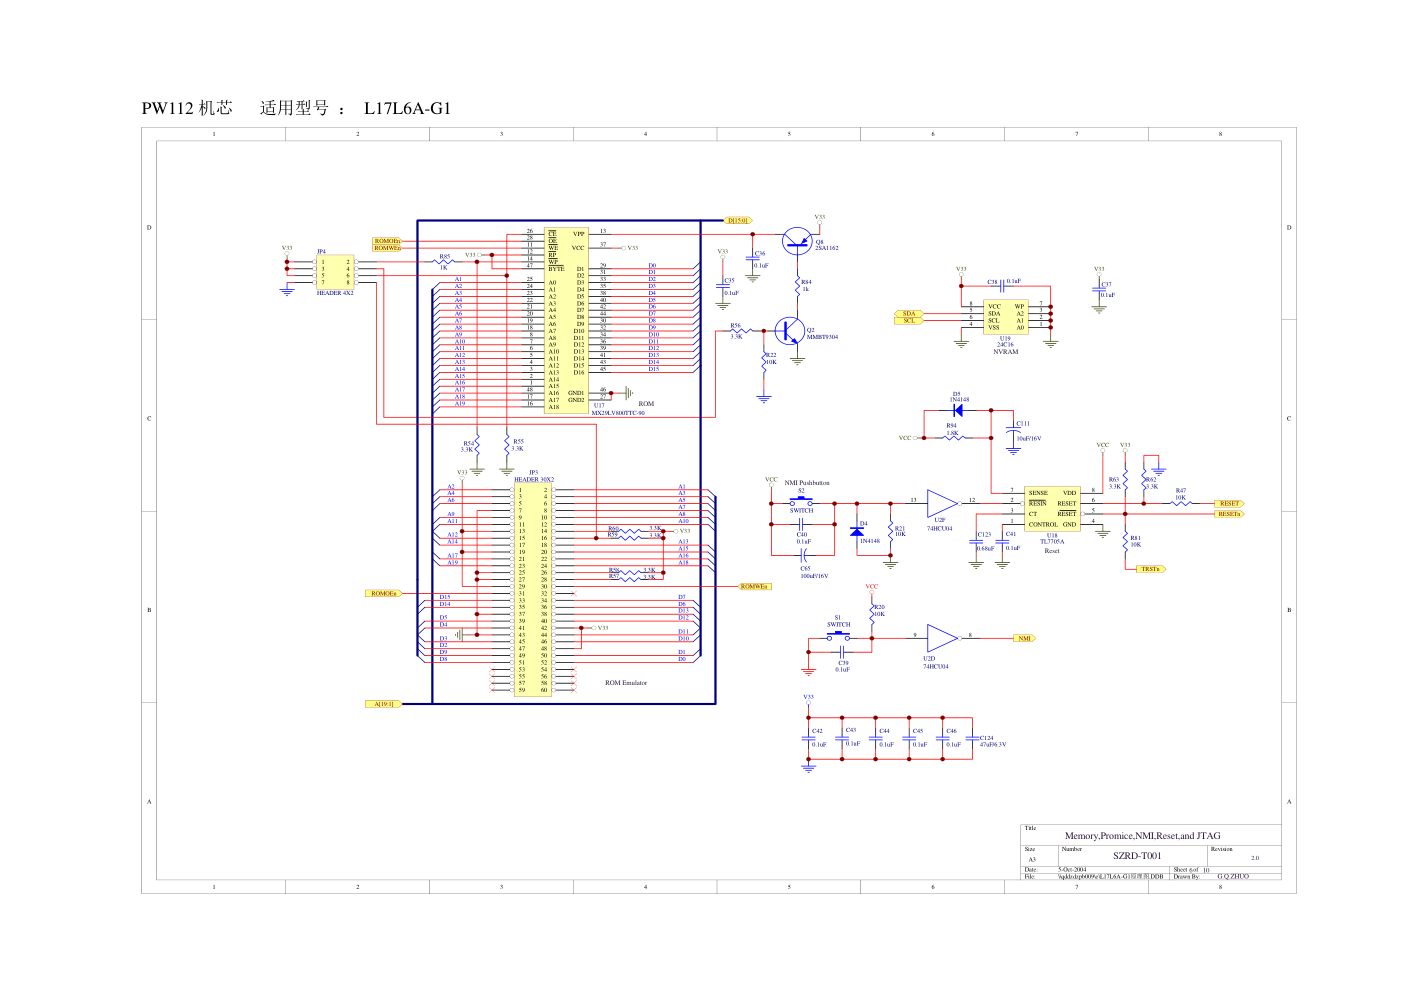Image resolution: width=1404 pixels, height=993 pixels.
Task: Click the D[15:0] bus port label
Action: 738,221
